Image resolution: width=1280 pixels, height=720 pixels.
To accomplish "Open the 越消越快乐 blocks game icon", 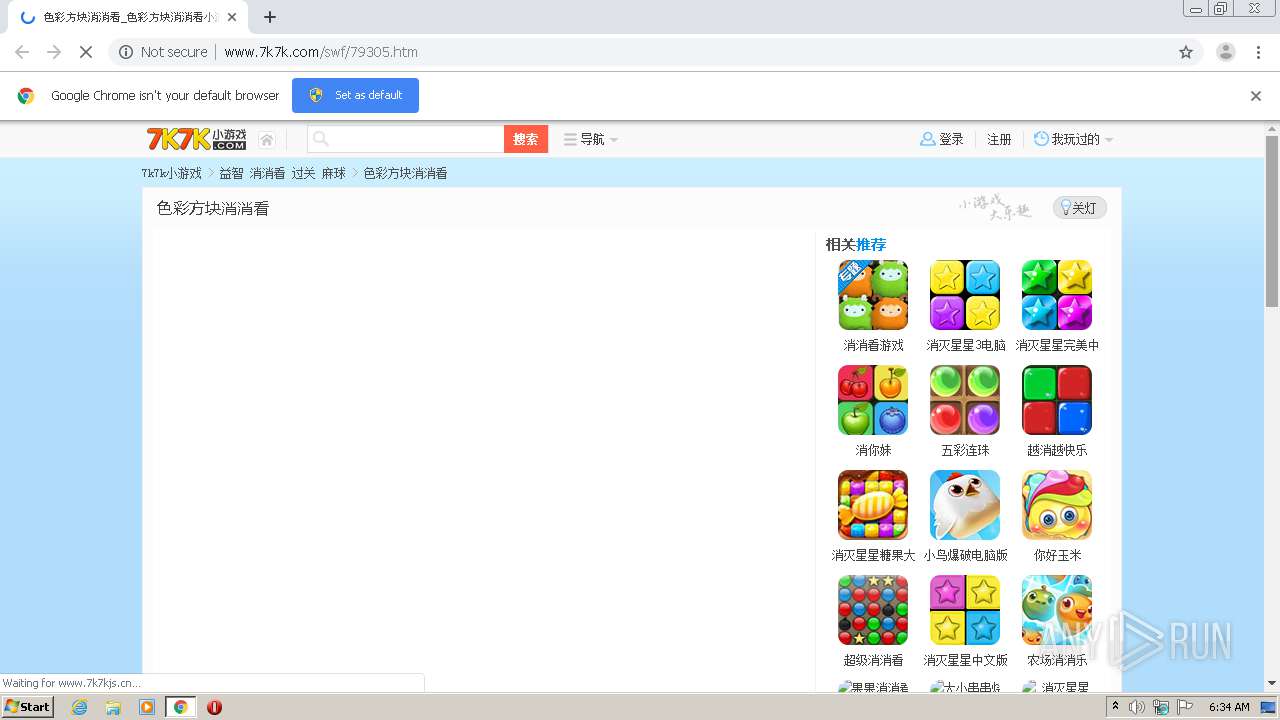I will 1057,400.
